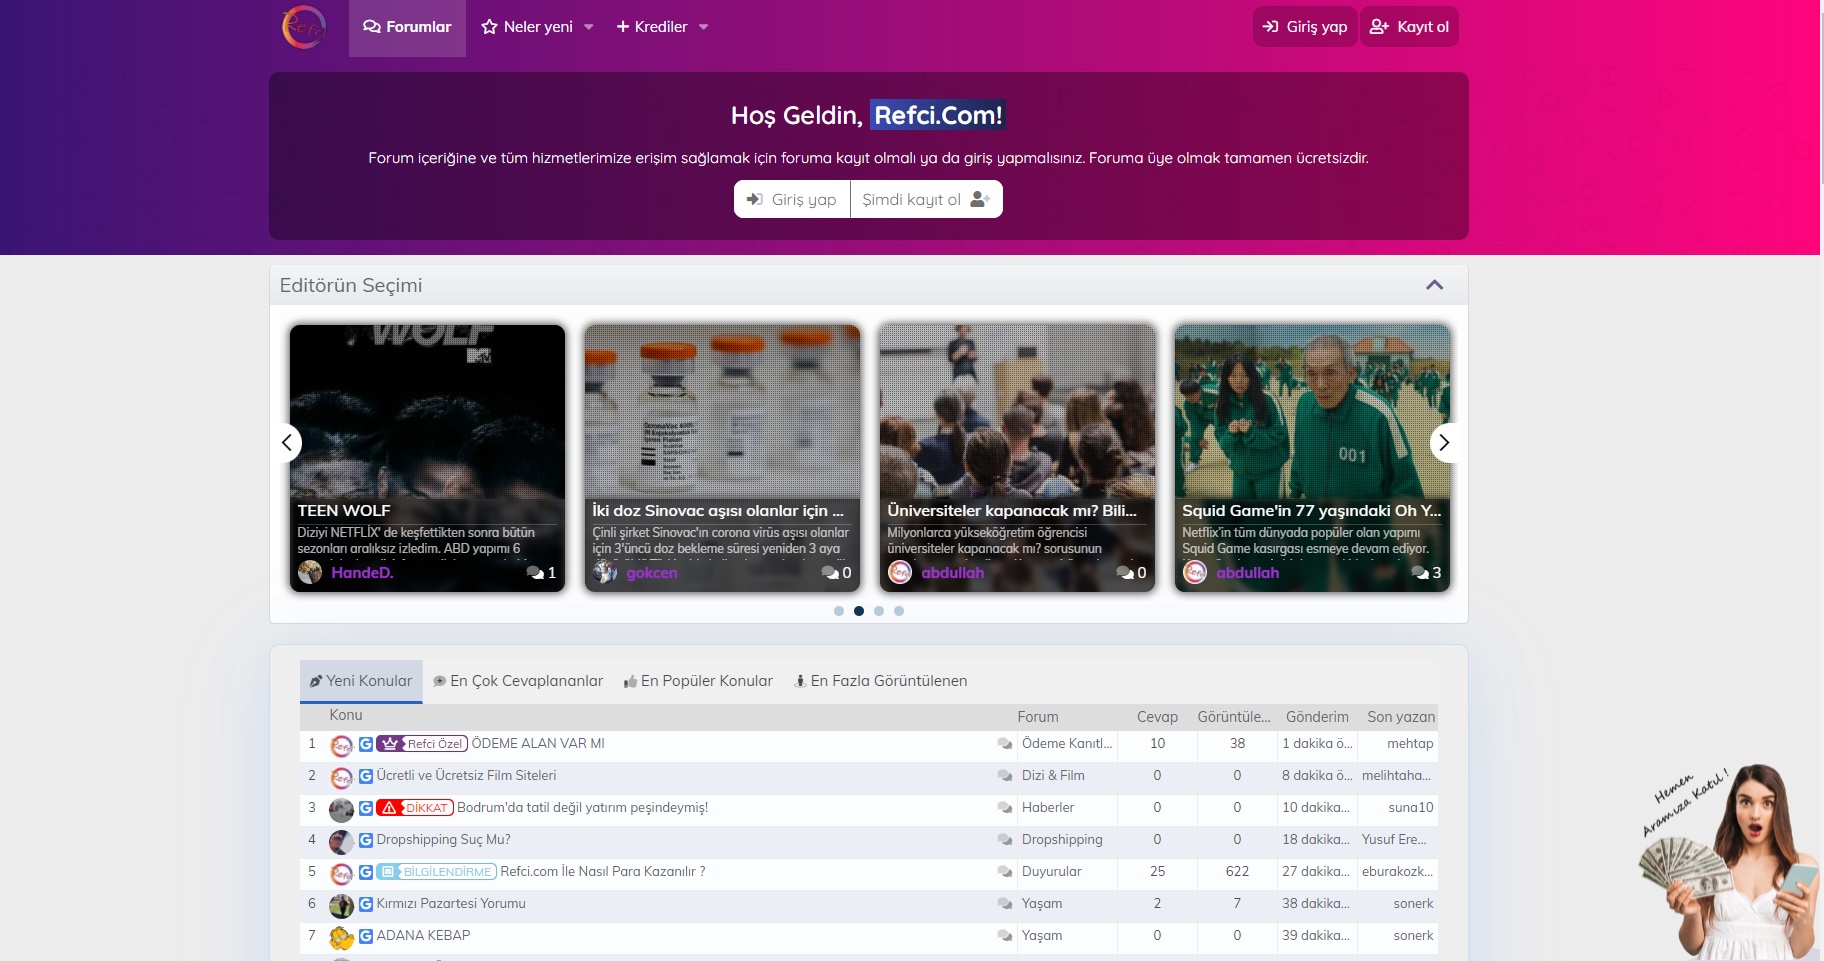Expand the Neler yeni dropdown arrow

pyautogui.click(x=589, y=27)
